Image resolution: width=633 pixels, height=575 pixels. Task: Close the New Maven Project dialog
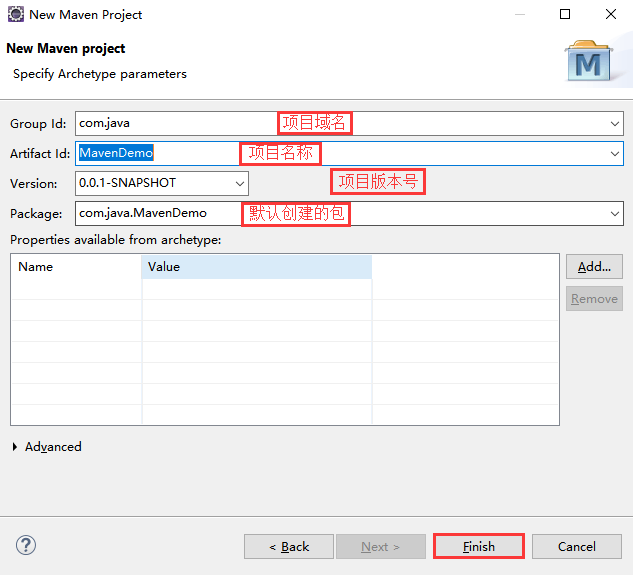(611, 14)
